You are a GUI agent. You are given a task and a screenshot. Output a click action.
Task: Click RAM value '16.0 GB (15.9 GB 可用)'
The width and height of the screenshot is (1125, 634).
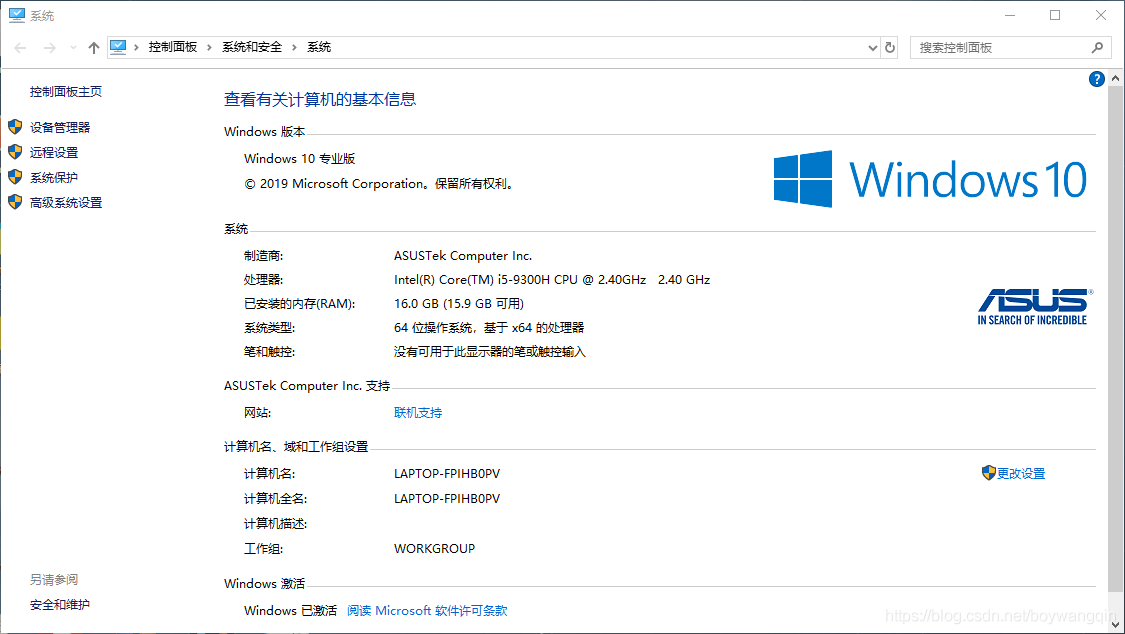click(x=459, y=304)
